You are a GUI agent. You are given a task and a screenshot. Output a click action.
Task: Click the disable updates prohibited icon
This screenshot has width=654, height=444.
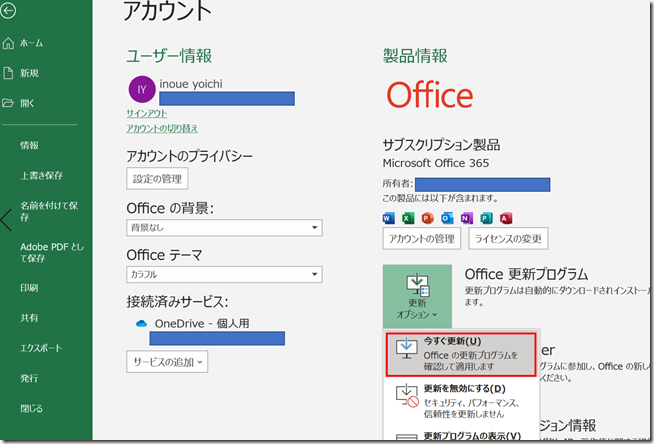(x=407, y=396)
